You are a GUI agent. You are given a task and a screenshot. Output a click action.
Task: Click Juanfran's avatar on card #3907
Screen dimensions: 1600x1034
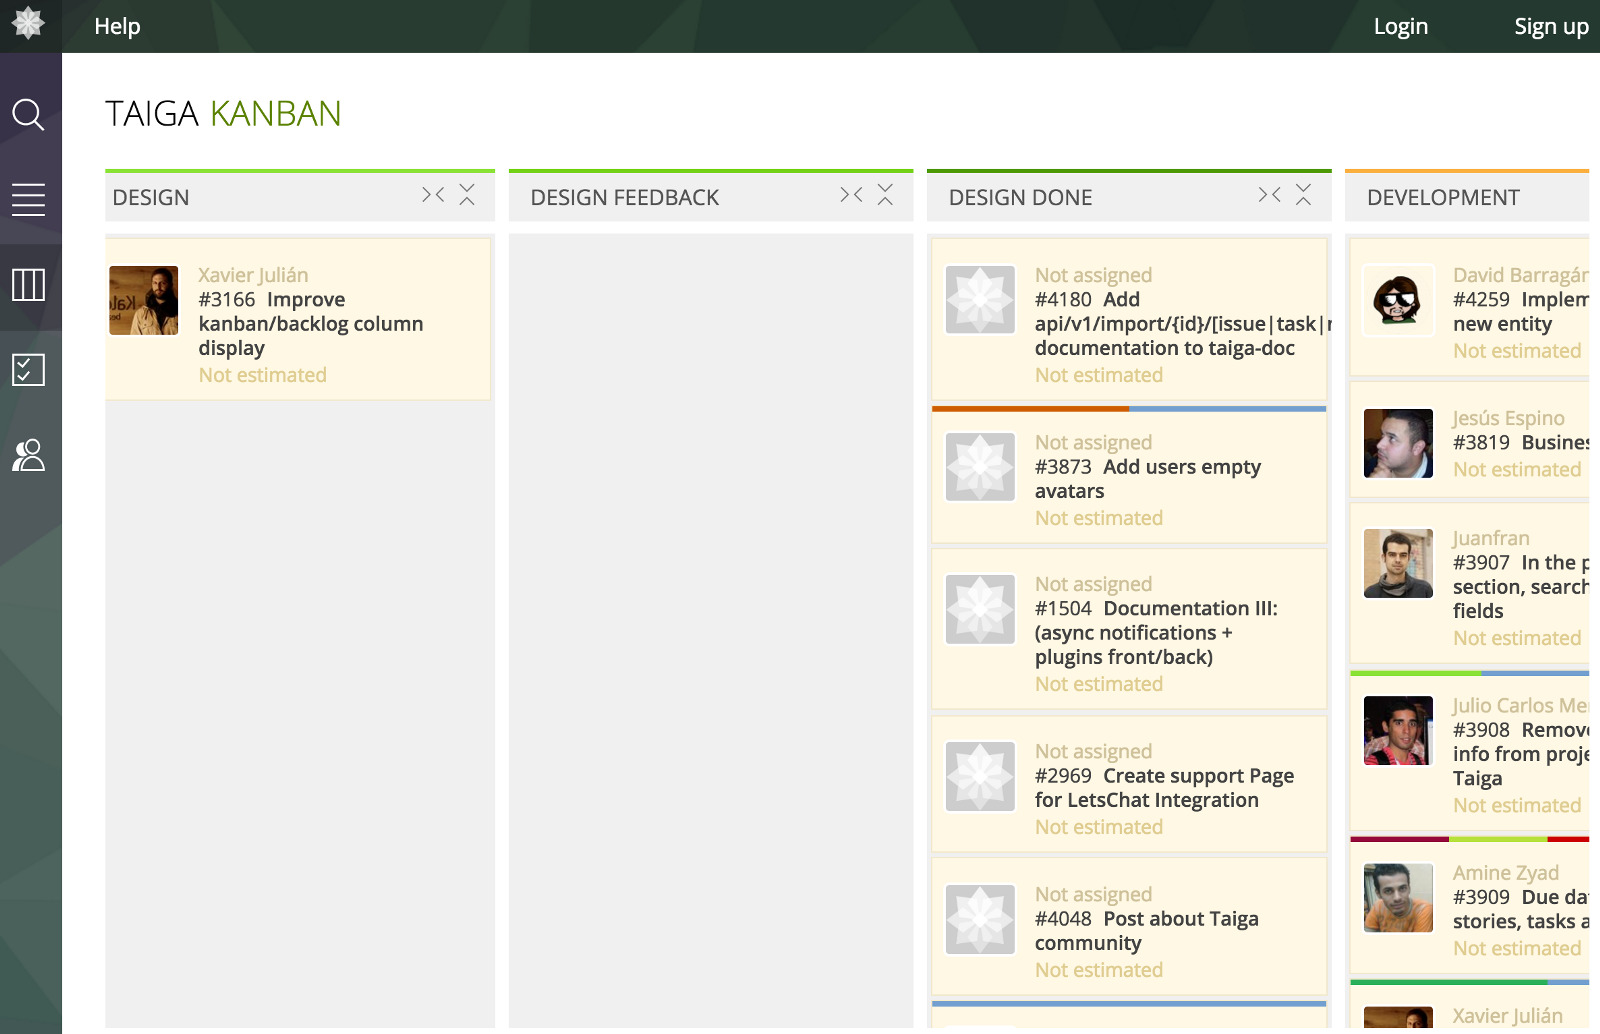[1398, 563]
